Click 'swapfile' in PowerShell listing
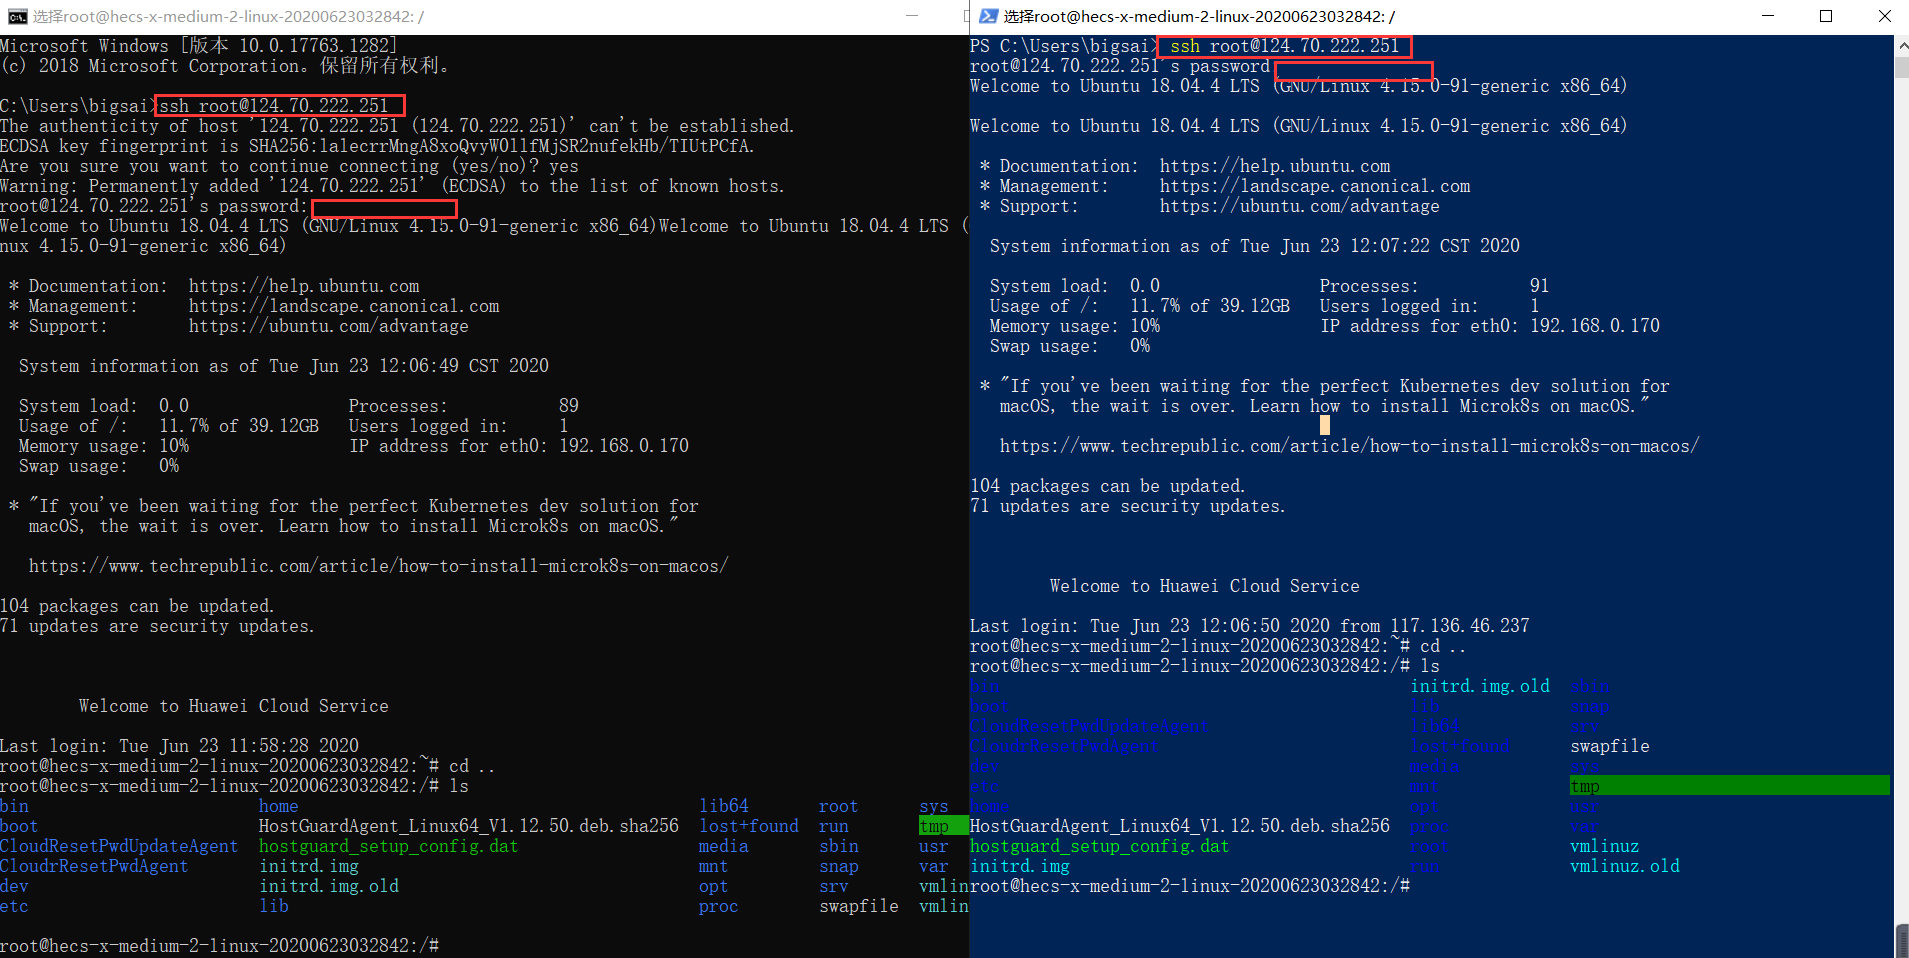This screenshot has height=958, width=1909. pos(1610,746)
